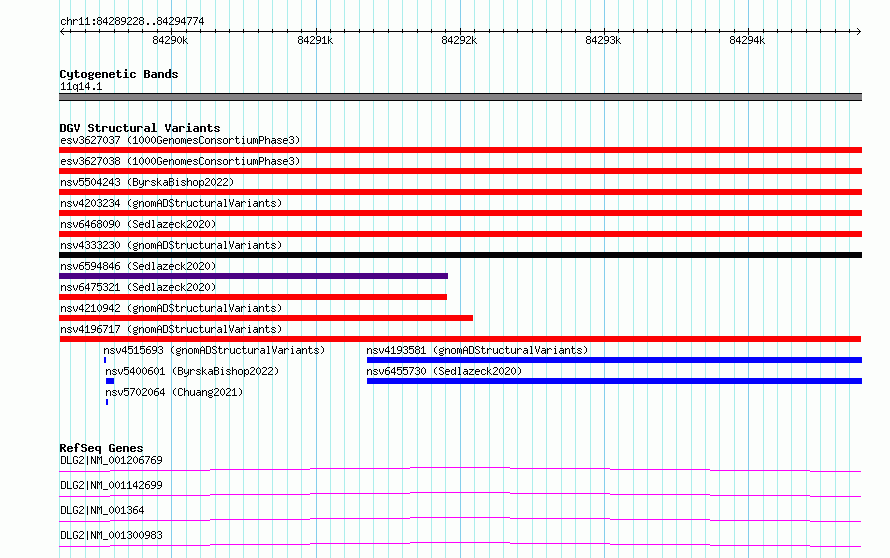Open nsv4515693 gnomAD variant label

point(214,350)
